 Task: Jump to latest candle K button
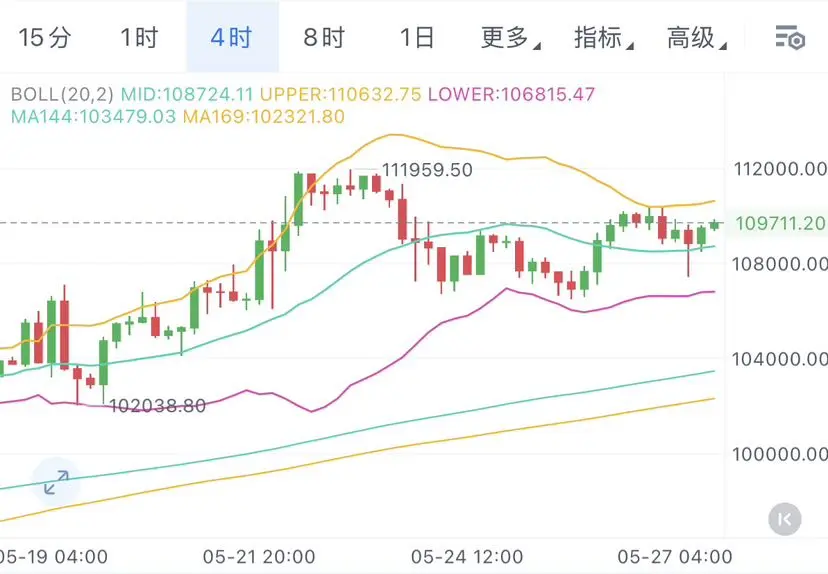(785, 519)
